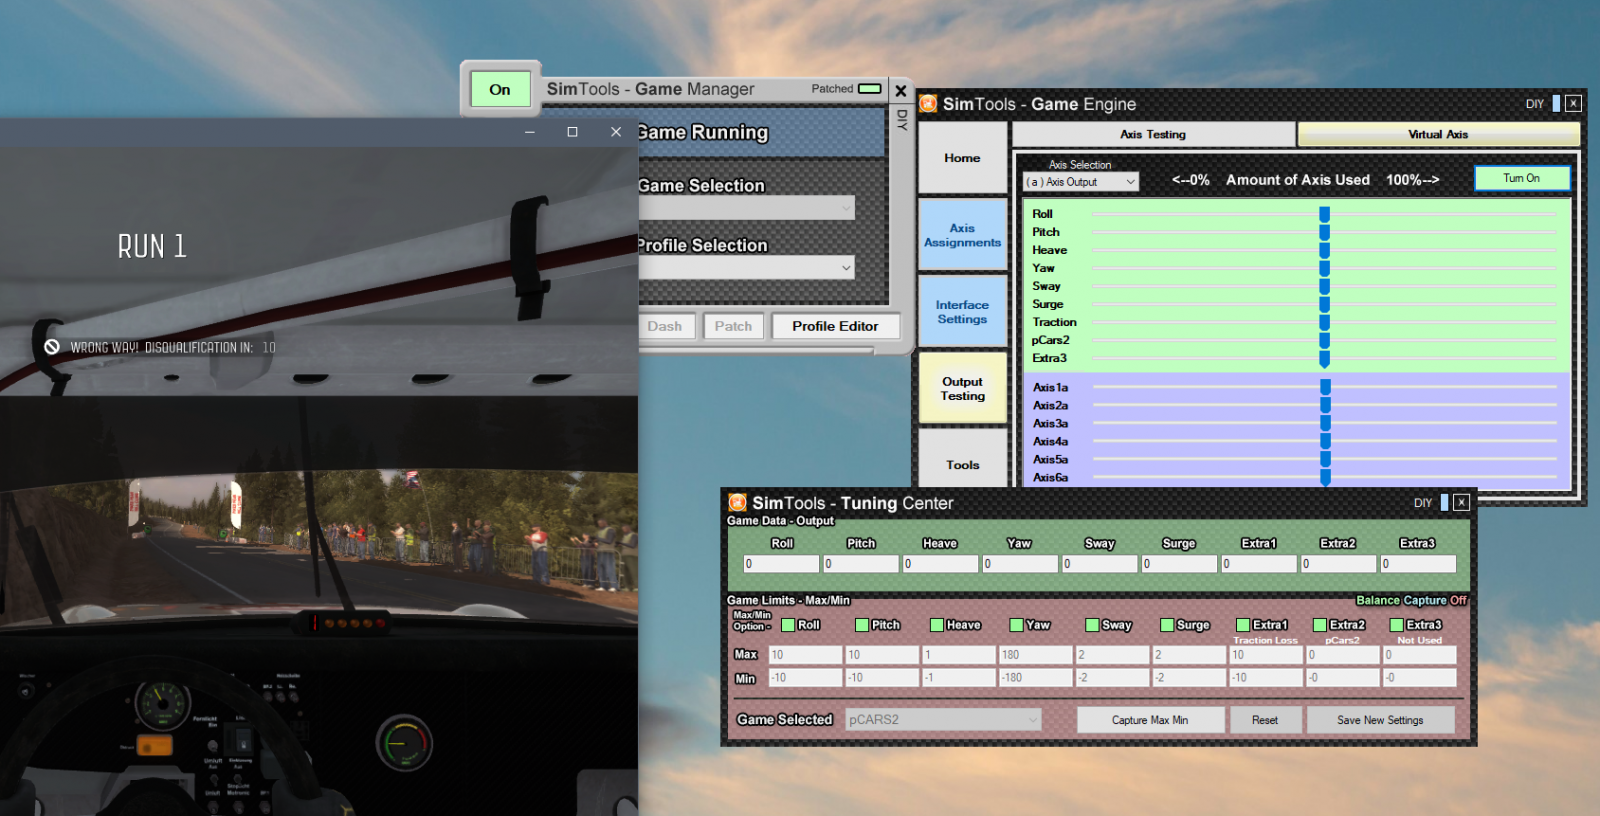Click the blue DIY bar in Game Engine title
Screen dimensions: 1600x816
[x=1556, y=103]
